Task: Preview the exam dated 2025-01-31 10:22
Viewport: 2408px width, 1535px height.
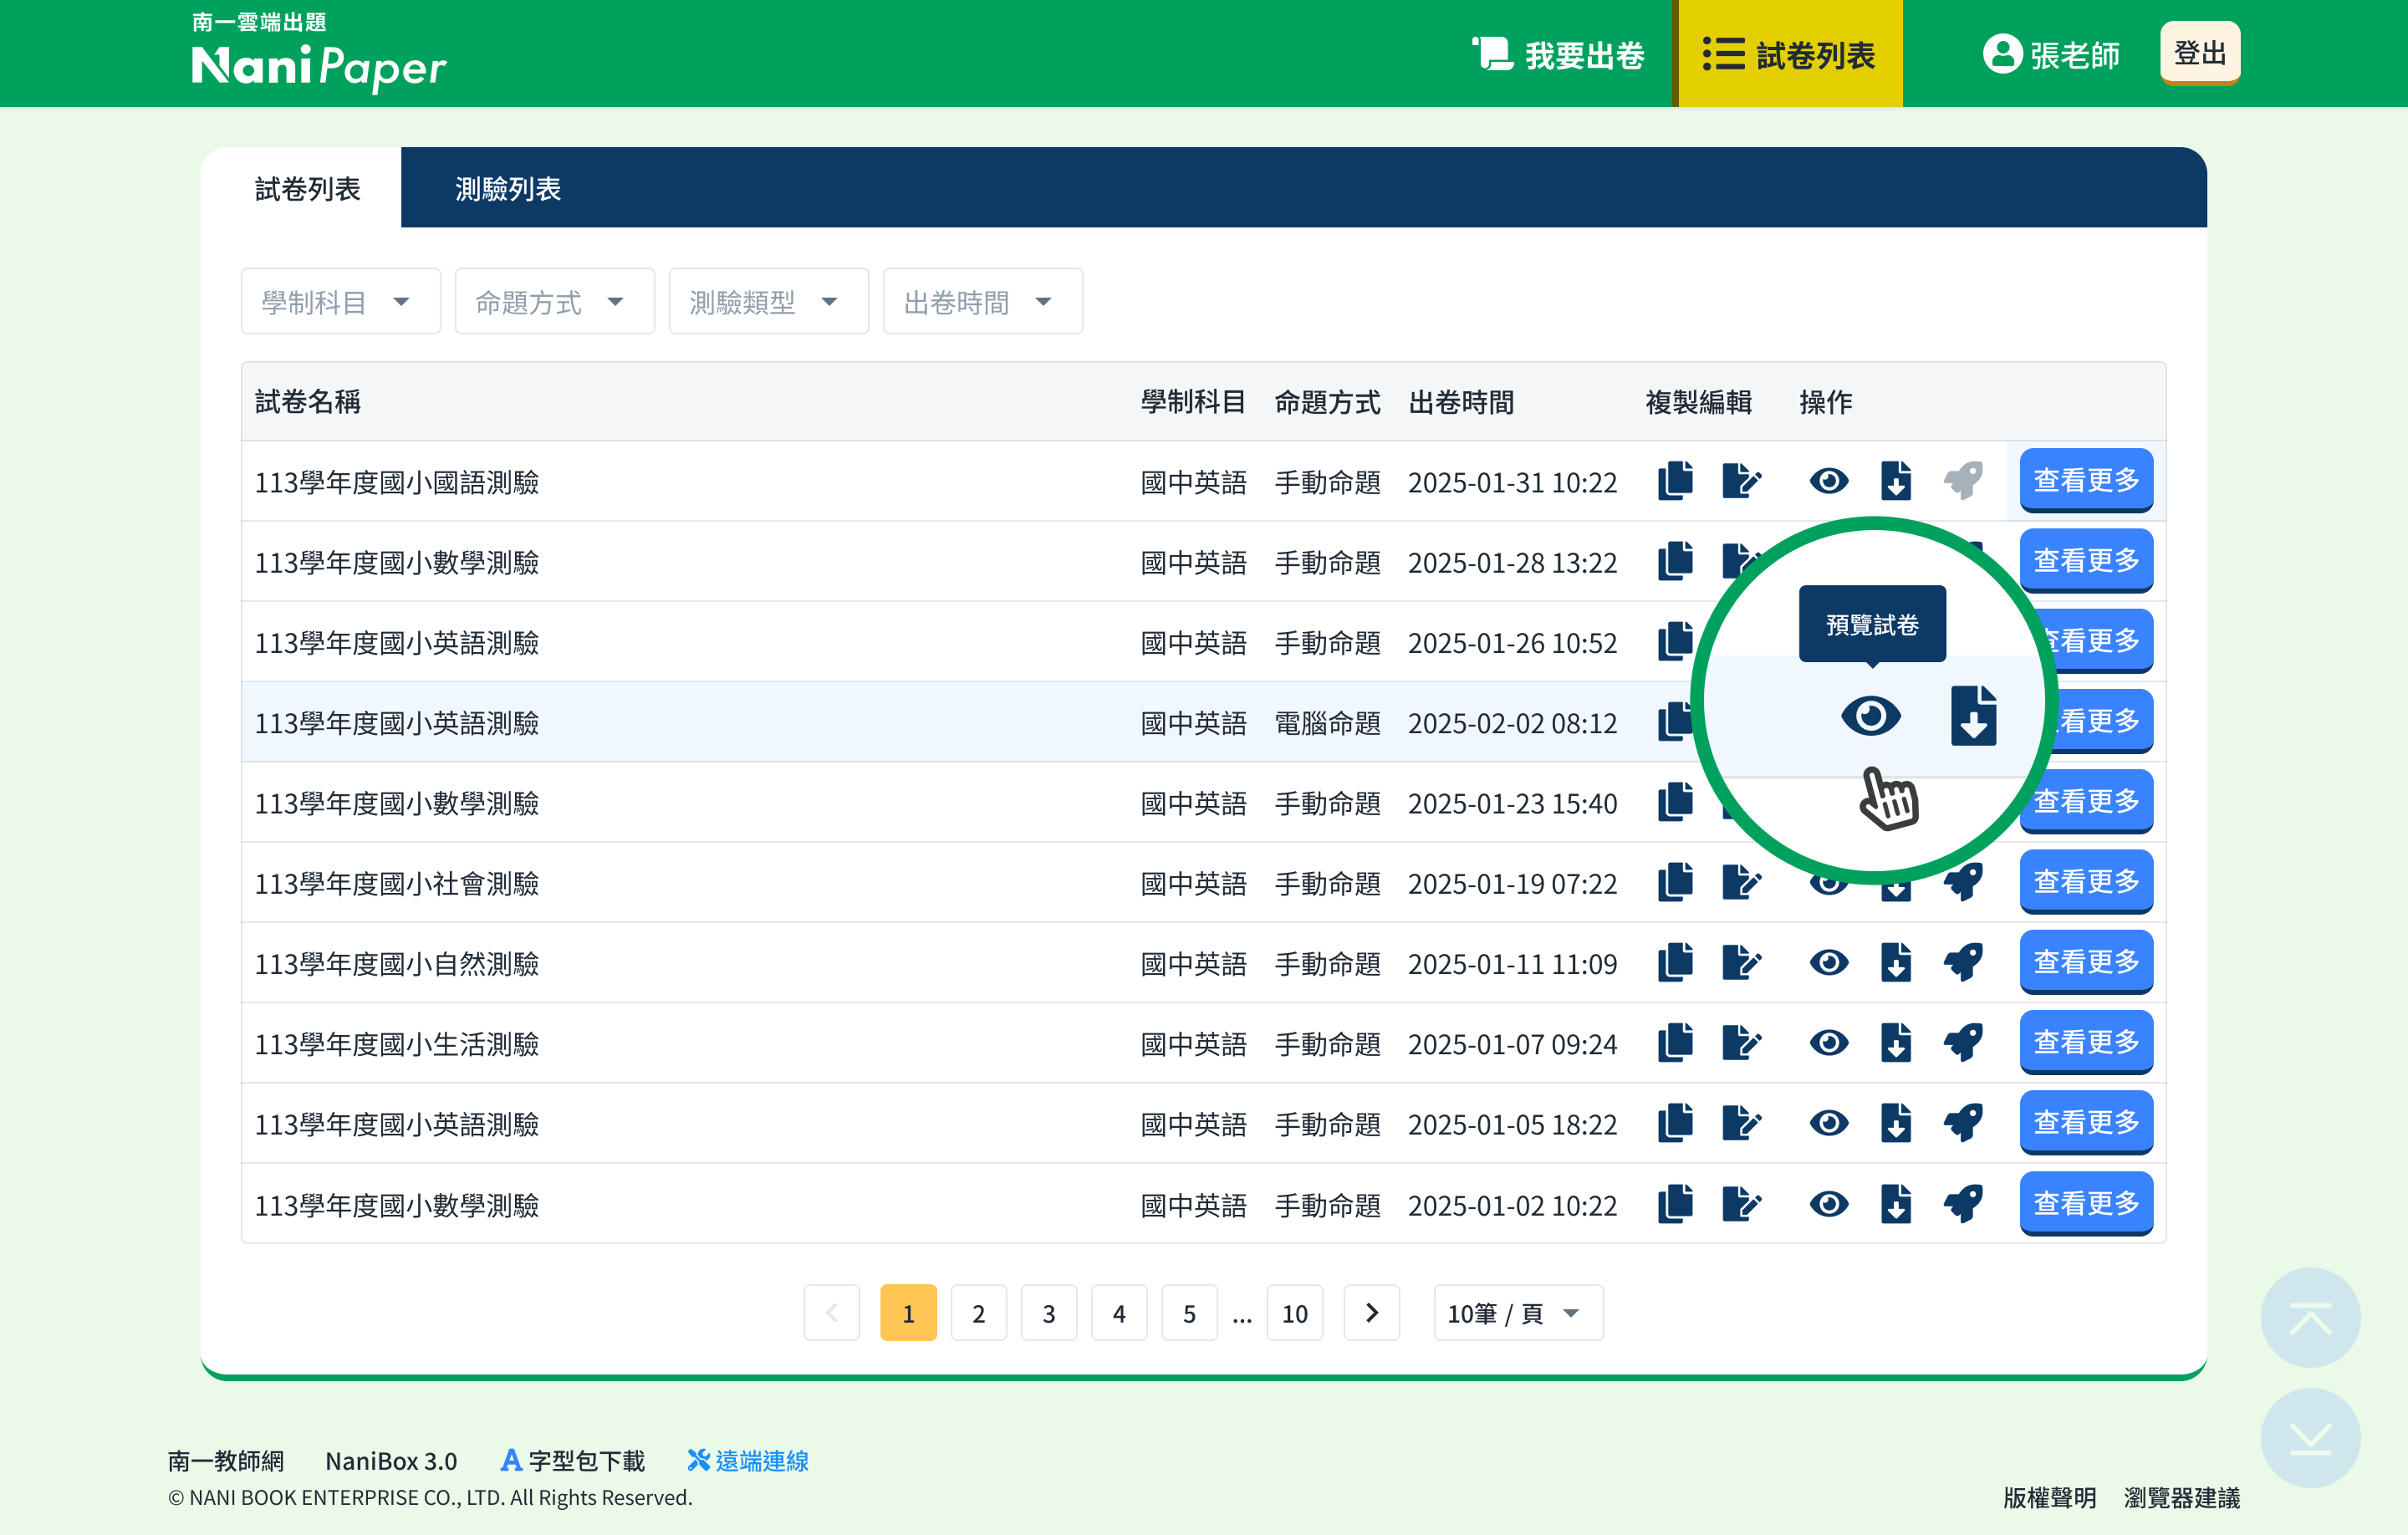Action: [1829, 481]
